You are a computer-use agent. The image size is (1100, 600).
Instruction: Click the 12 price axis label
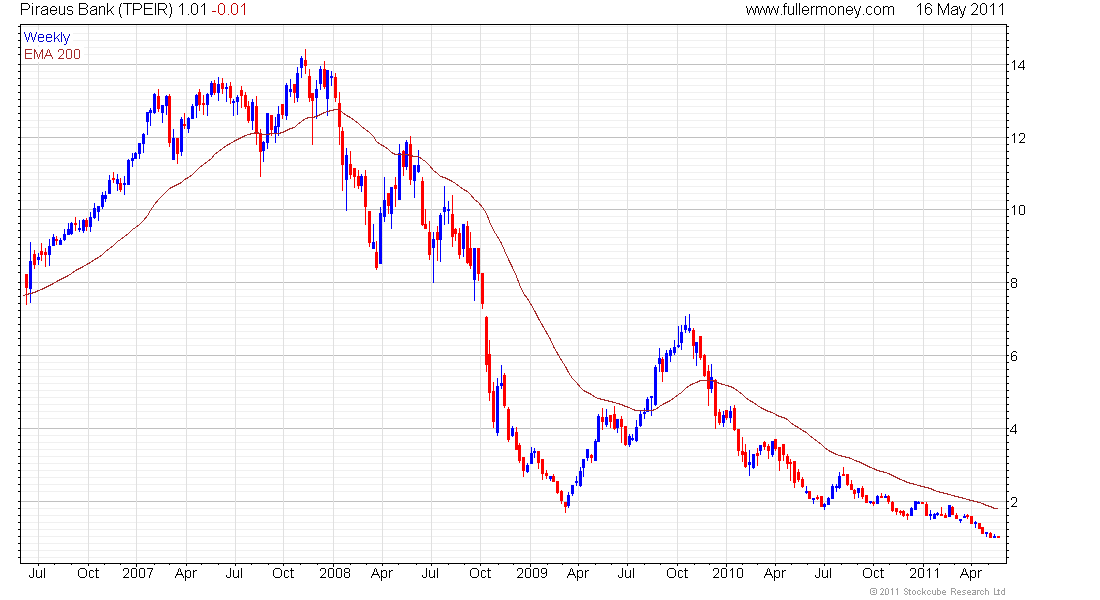pyautogui.click(x=1017, y=138)
